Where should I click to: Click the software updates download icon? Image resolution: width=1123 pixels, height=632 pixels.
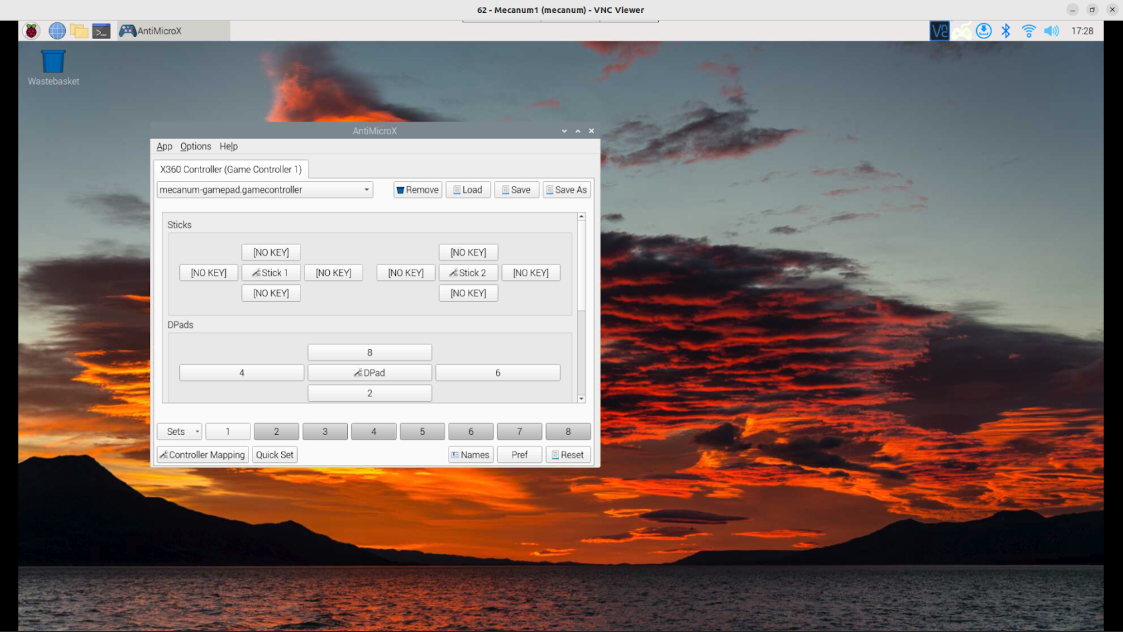click(984, 31)
